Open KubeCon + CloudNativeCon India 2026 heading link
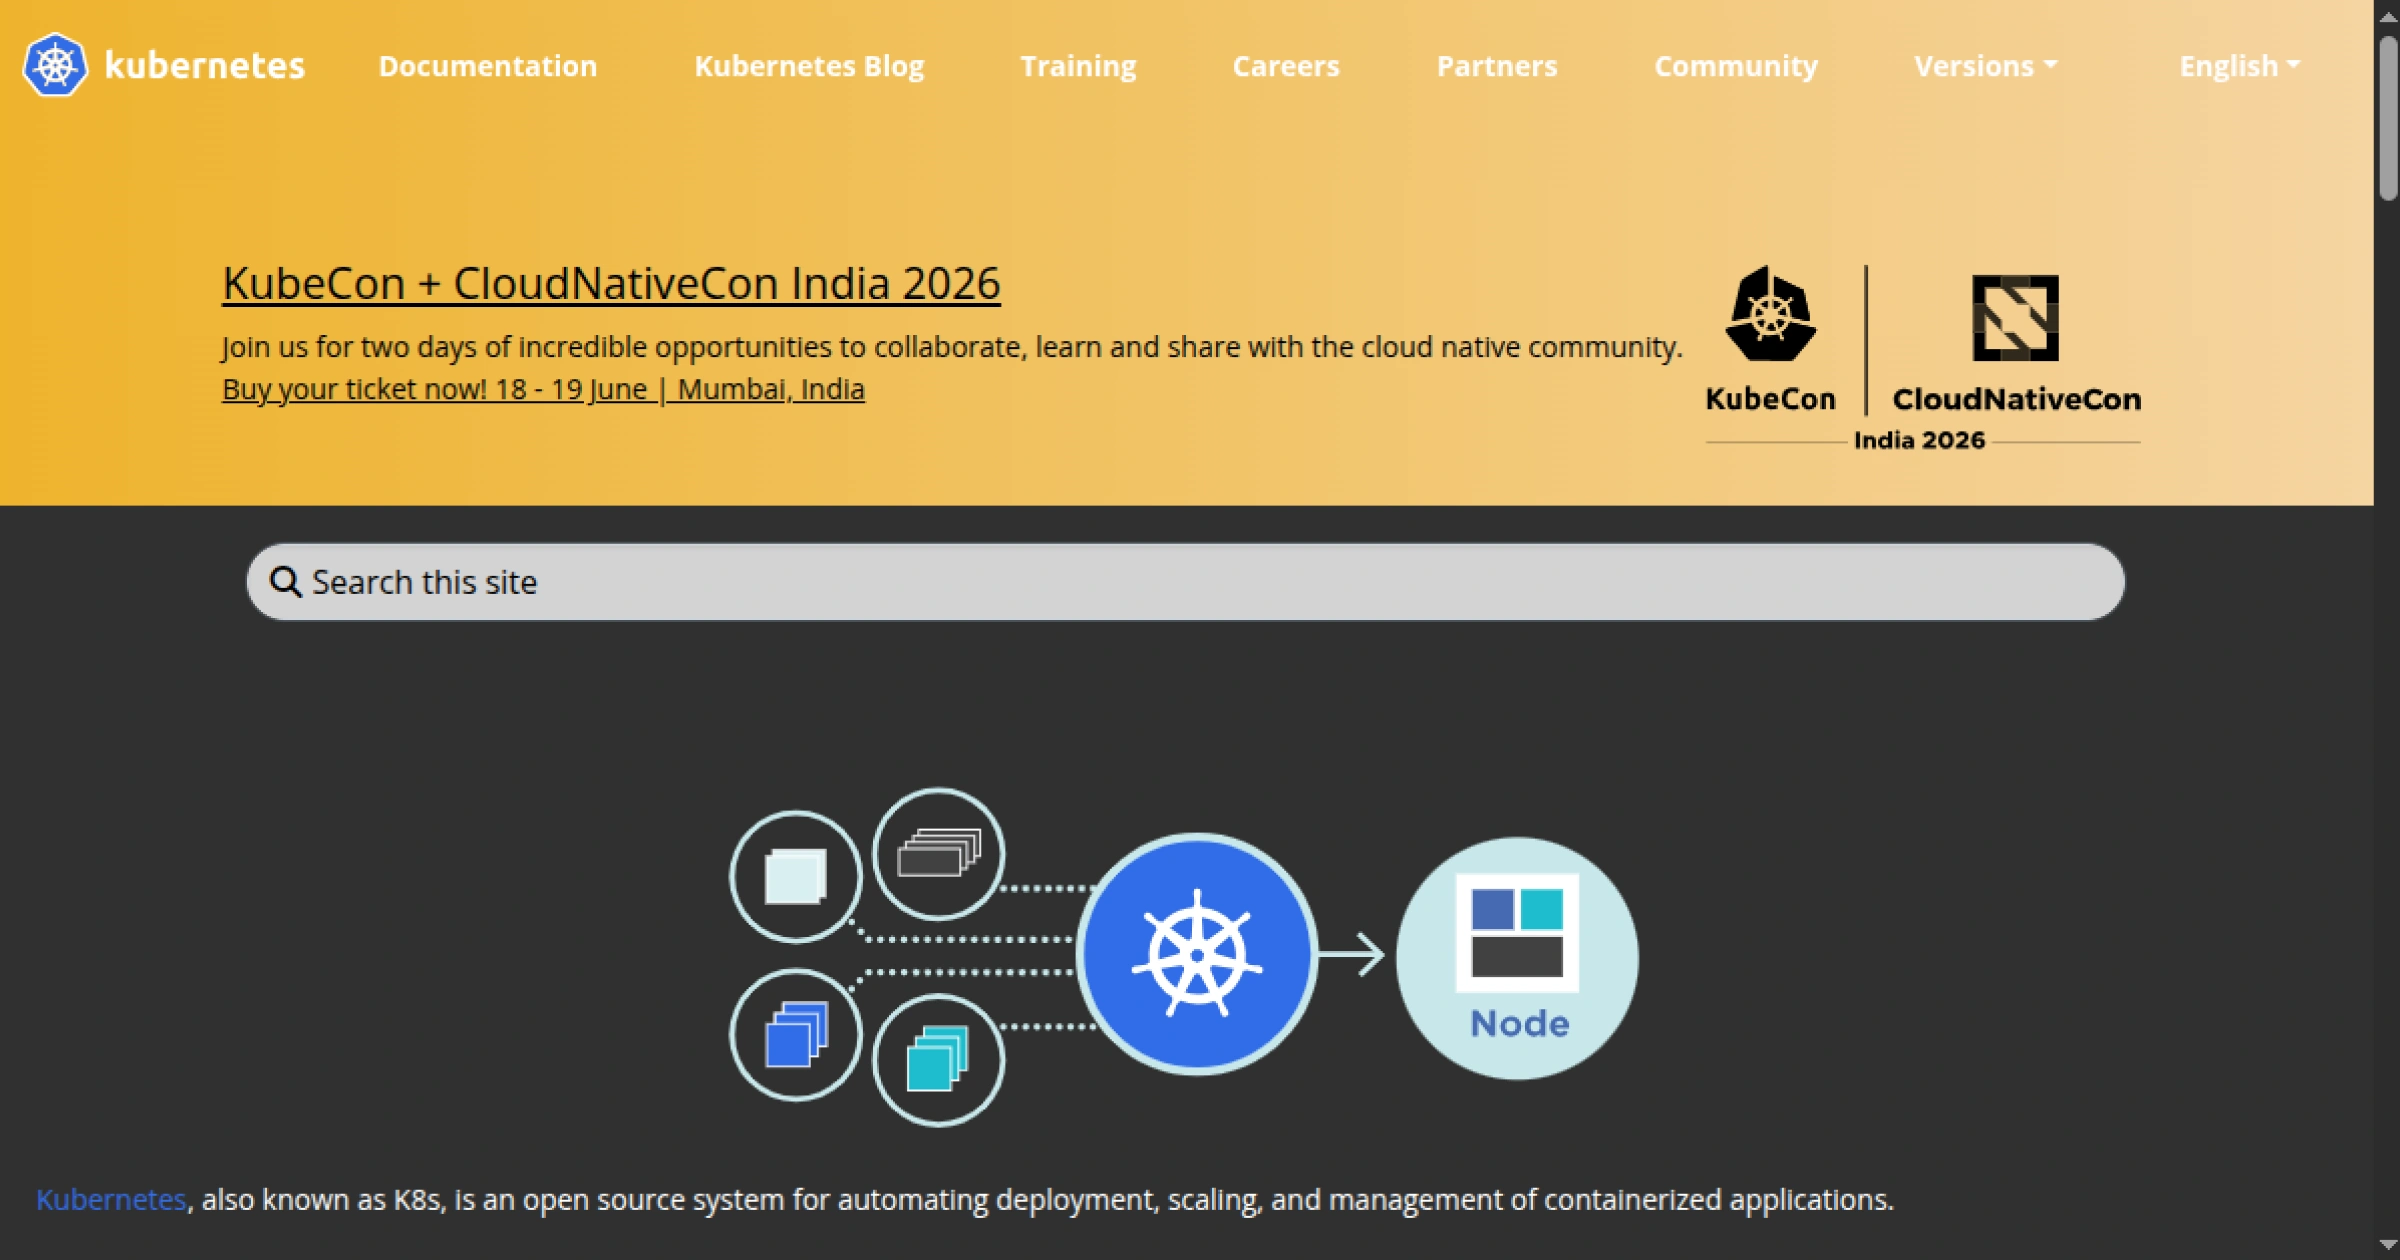 (x=611, y=284)
